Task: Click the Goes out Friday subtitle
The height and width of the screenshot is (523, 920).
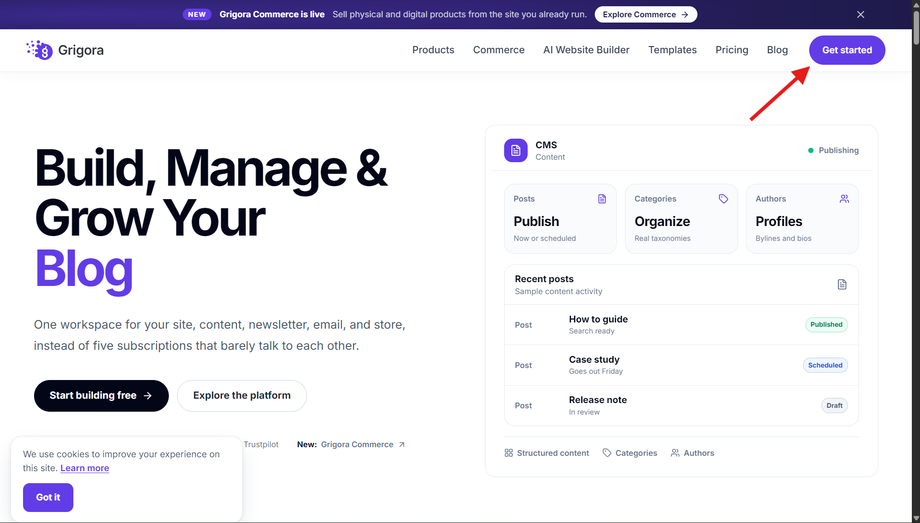Action: [596, 372]
